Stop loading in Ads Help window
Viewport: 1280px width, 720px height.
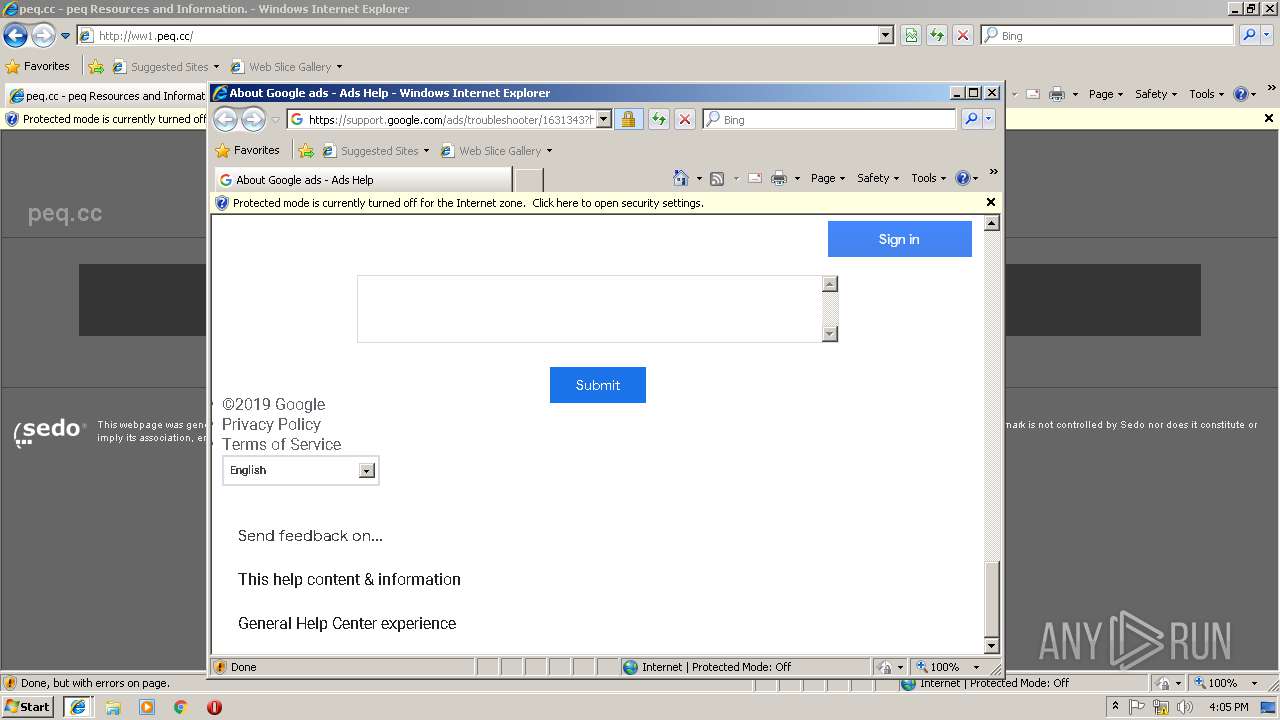click(685, 120)
